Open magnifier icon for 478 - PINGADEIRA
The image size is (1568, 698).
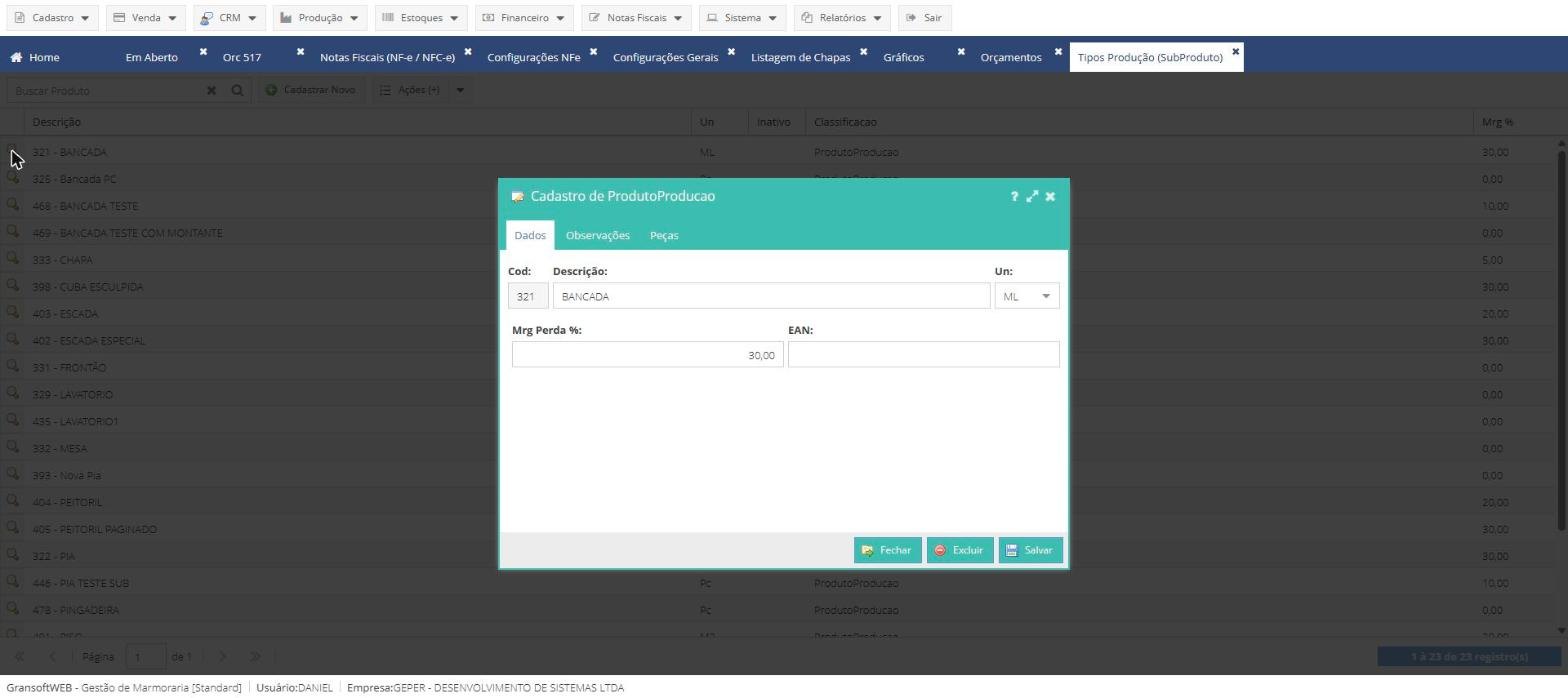point(13,608)
